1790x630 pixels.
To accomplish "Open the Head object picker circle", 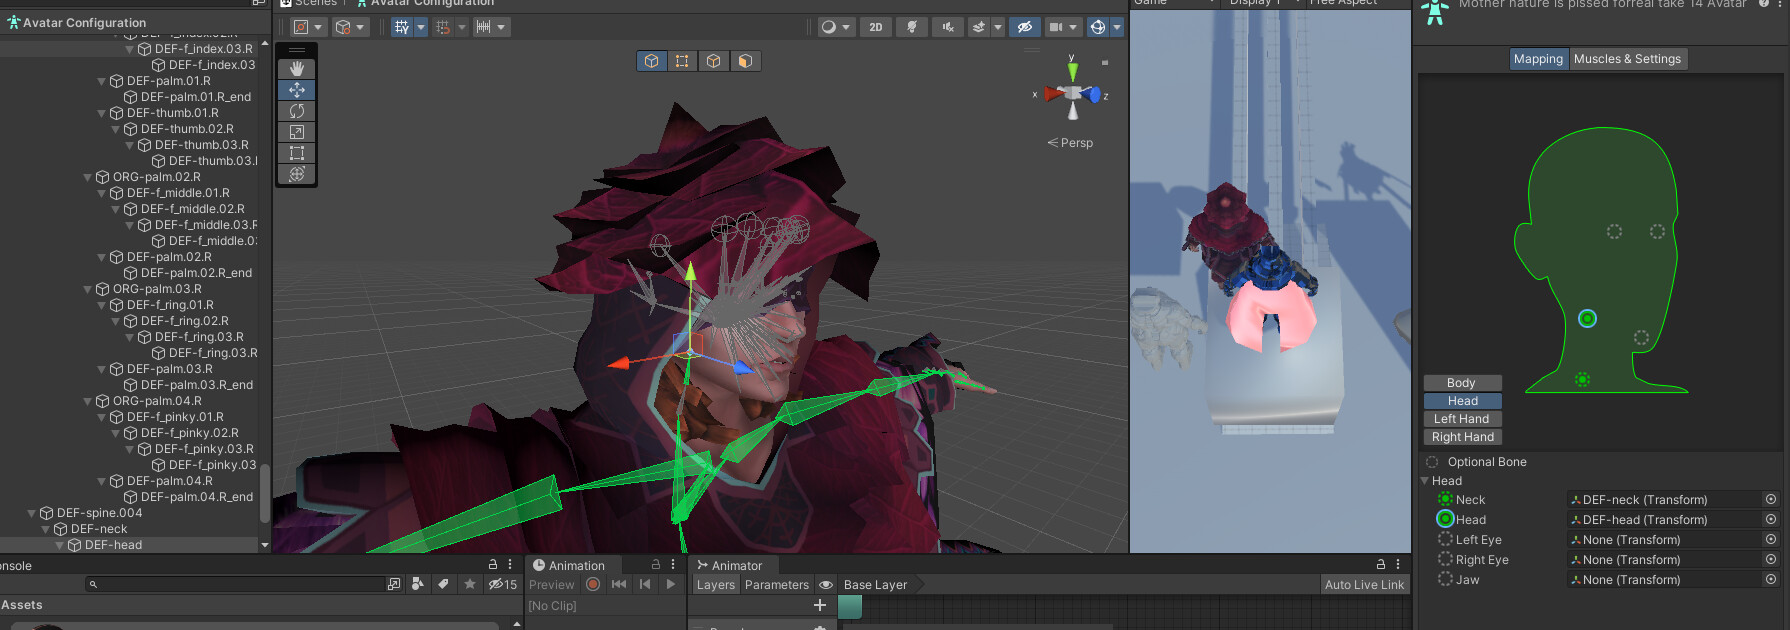I will tap(1771, 519).
